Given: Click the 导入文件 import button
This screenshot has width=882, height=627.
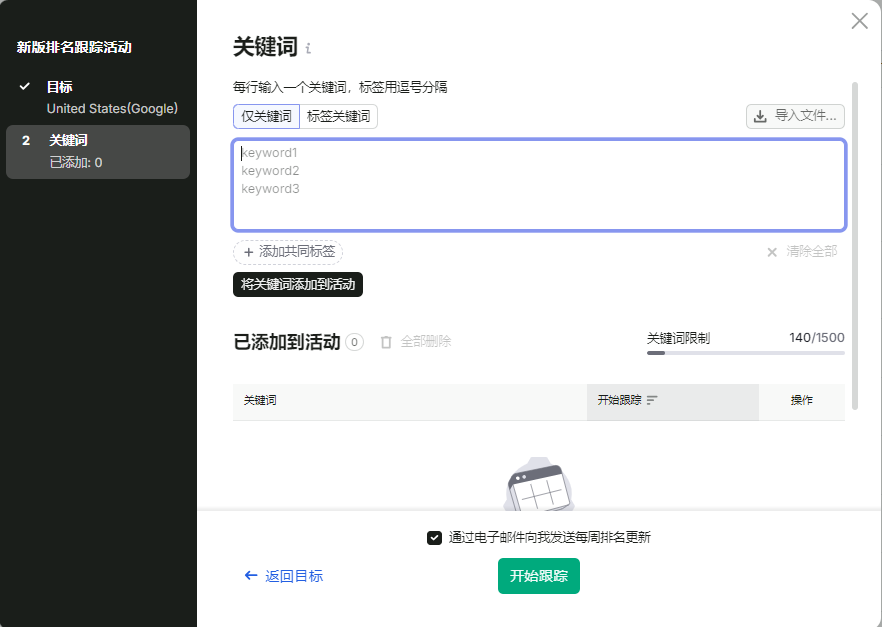Looking at the screenshot, I should tap(795, 116).
